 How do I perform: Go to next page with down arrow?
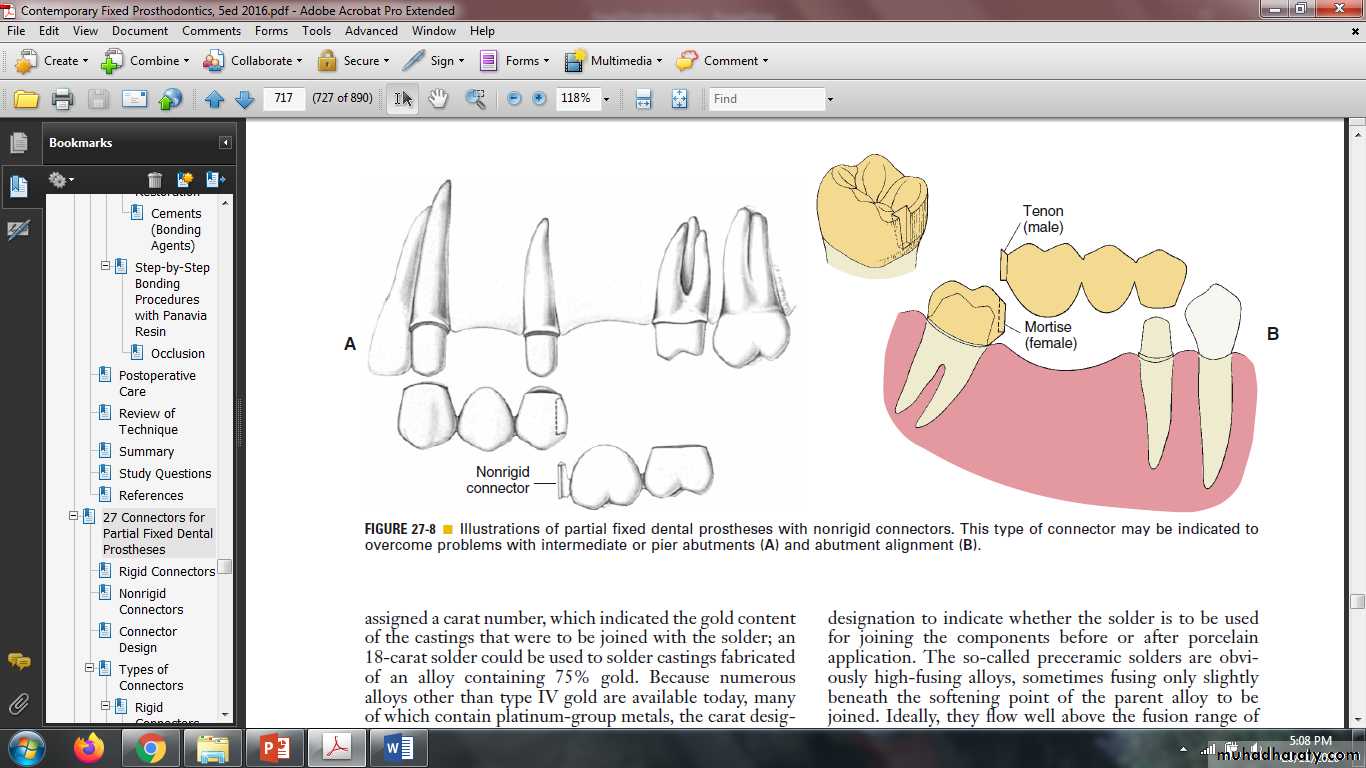tap(244, 99)
